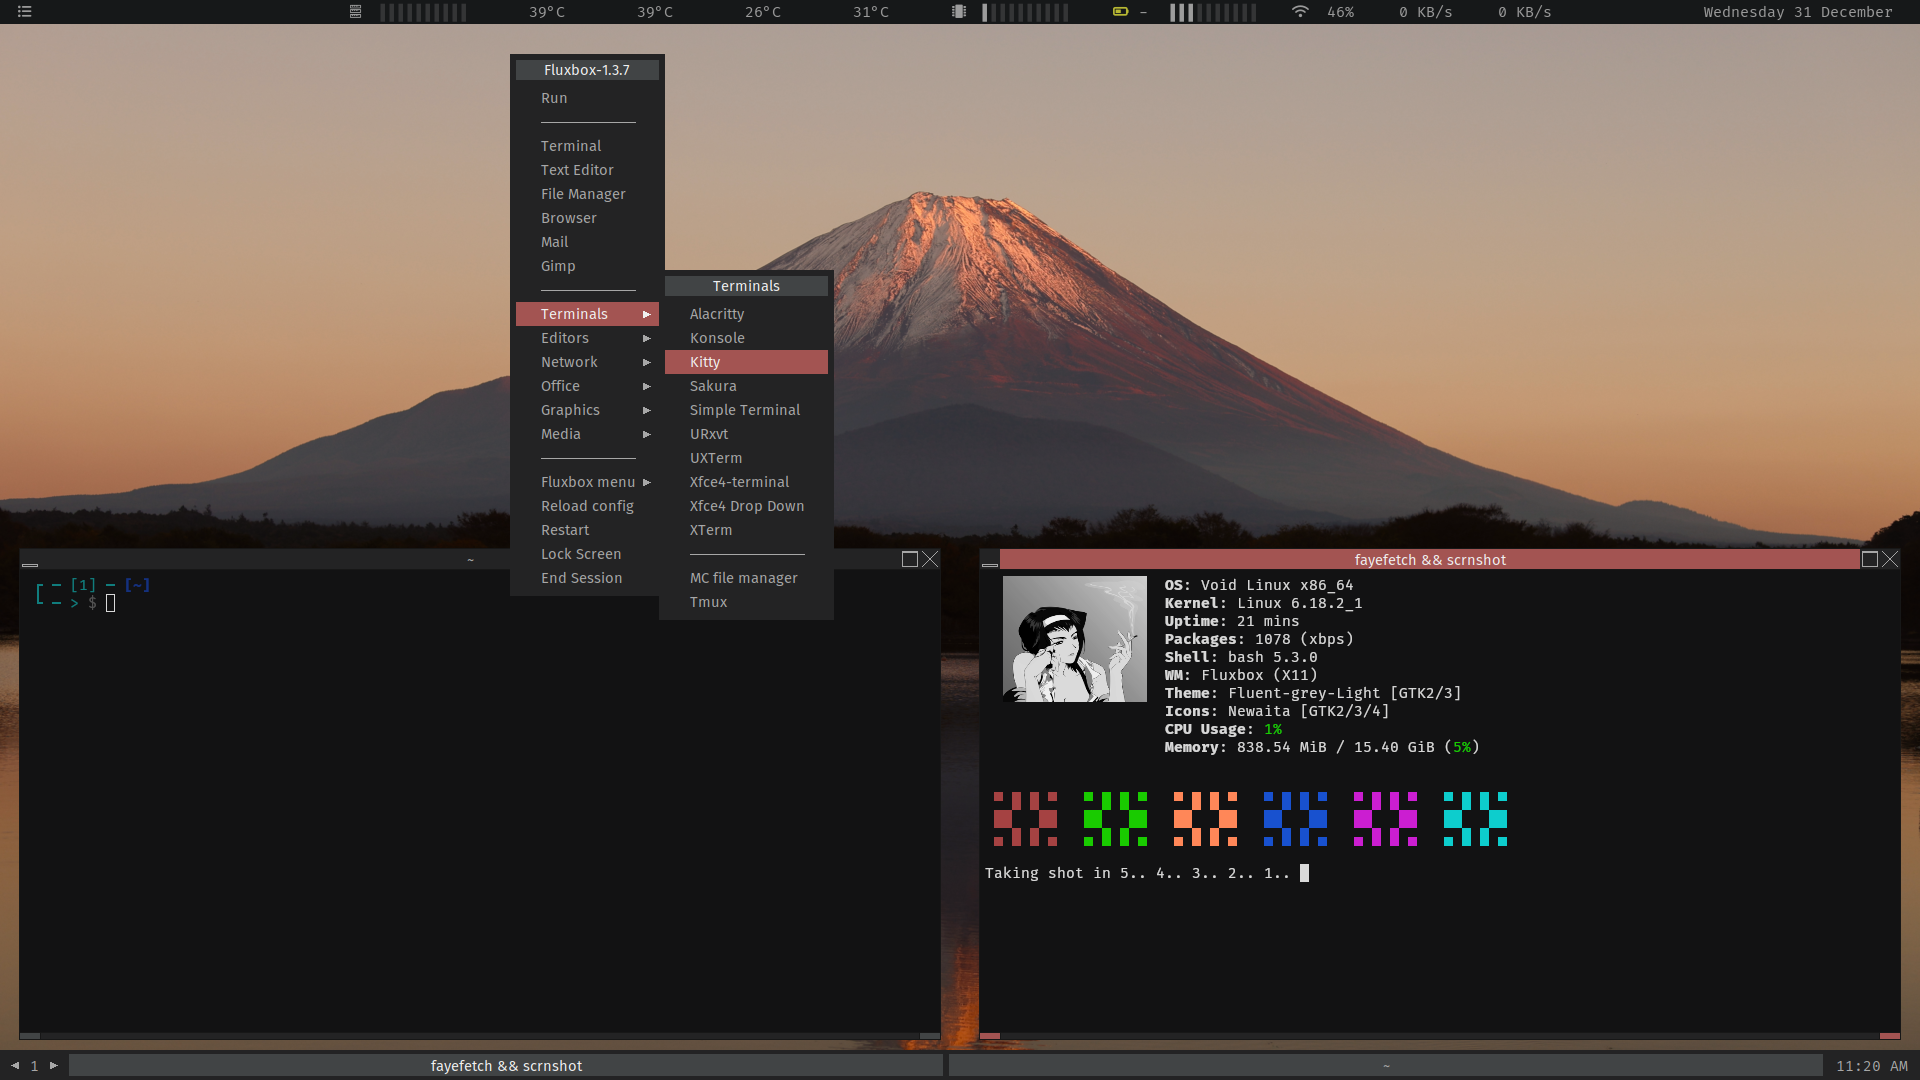
Task: Select Alacritty in the Terminals list
Action: pos(717,314)
